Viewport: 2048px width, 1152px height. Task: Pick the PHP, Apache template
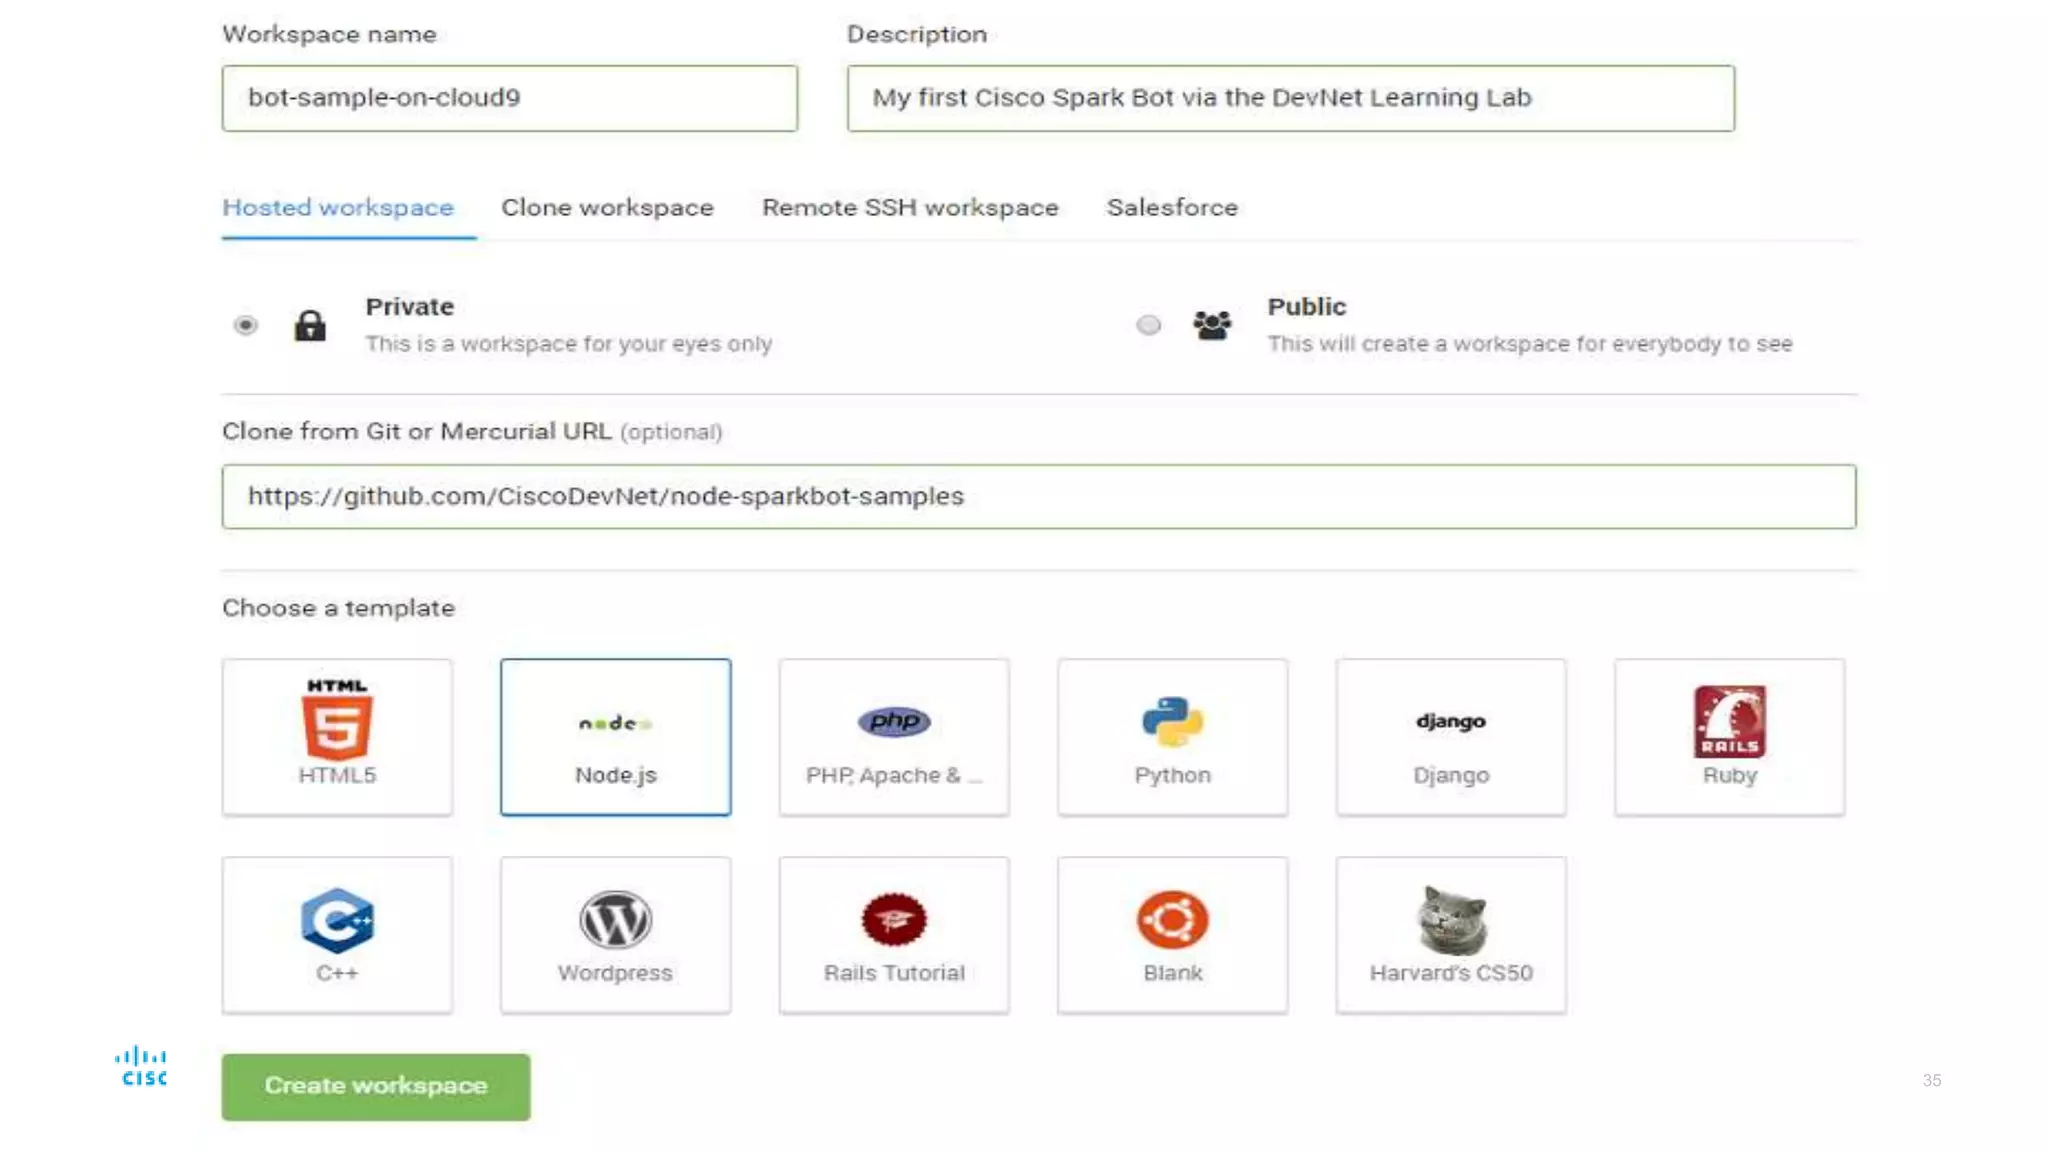893,737
